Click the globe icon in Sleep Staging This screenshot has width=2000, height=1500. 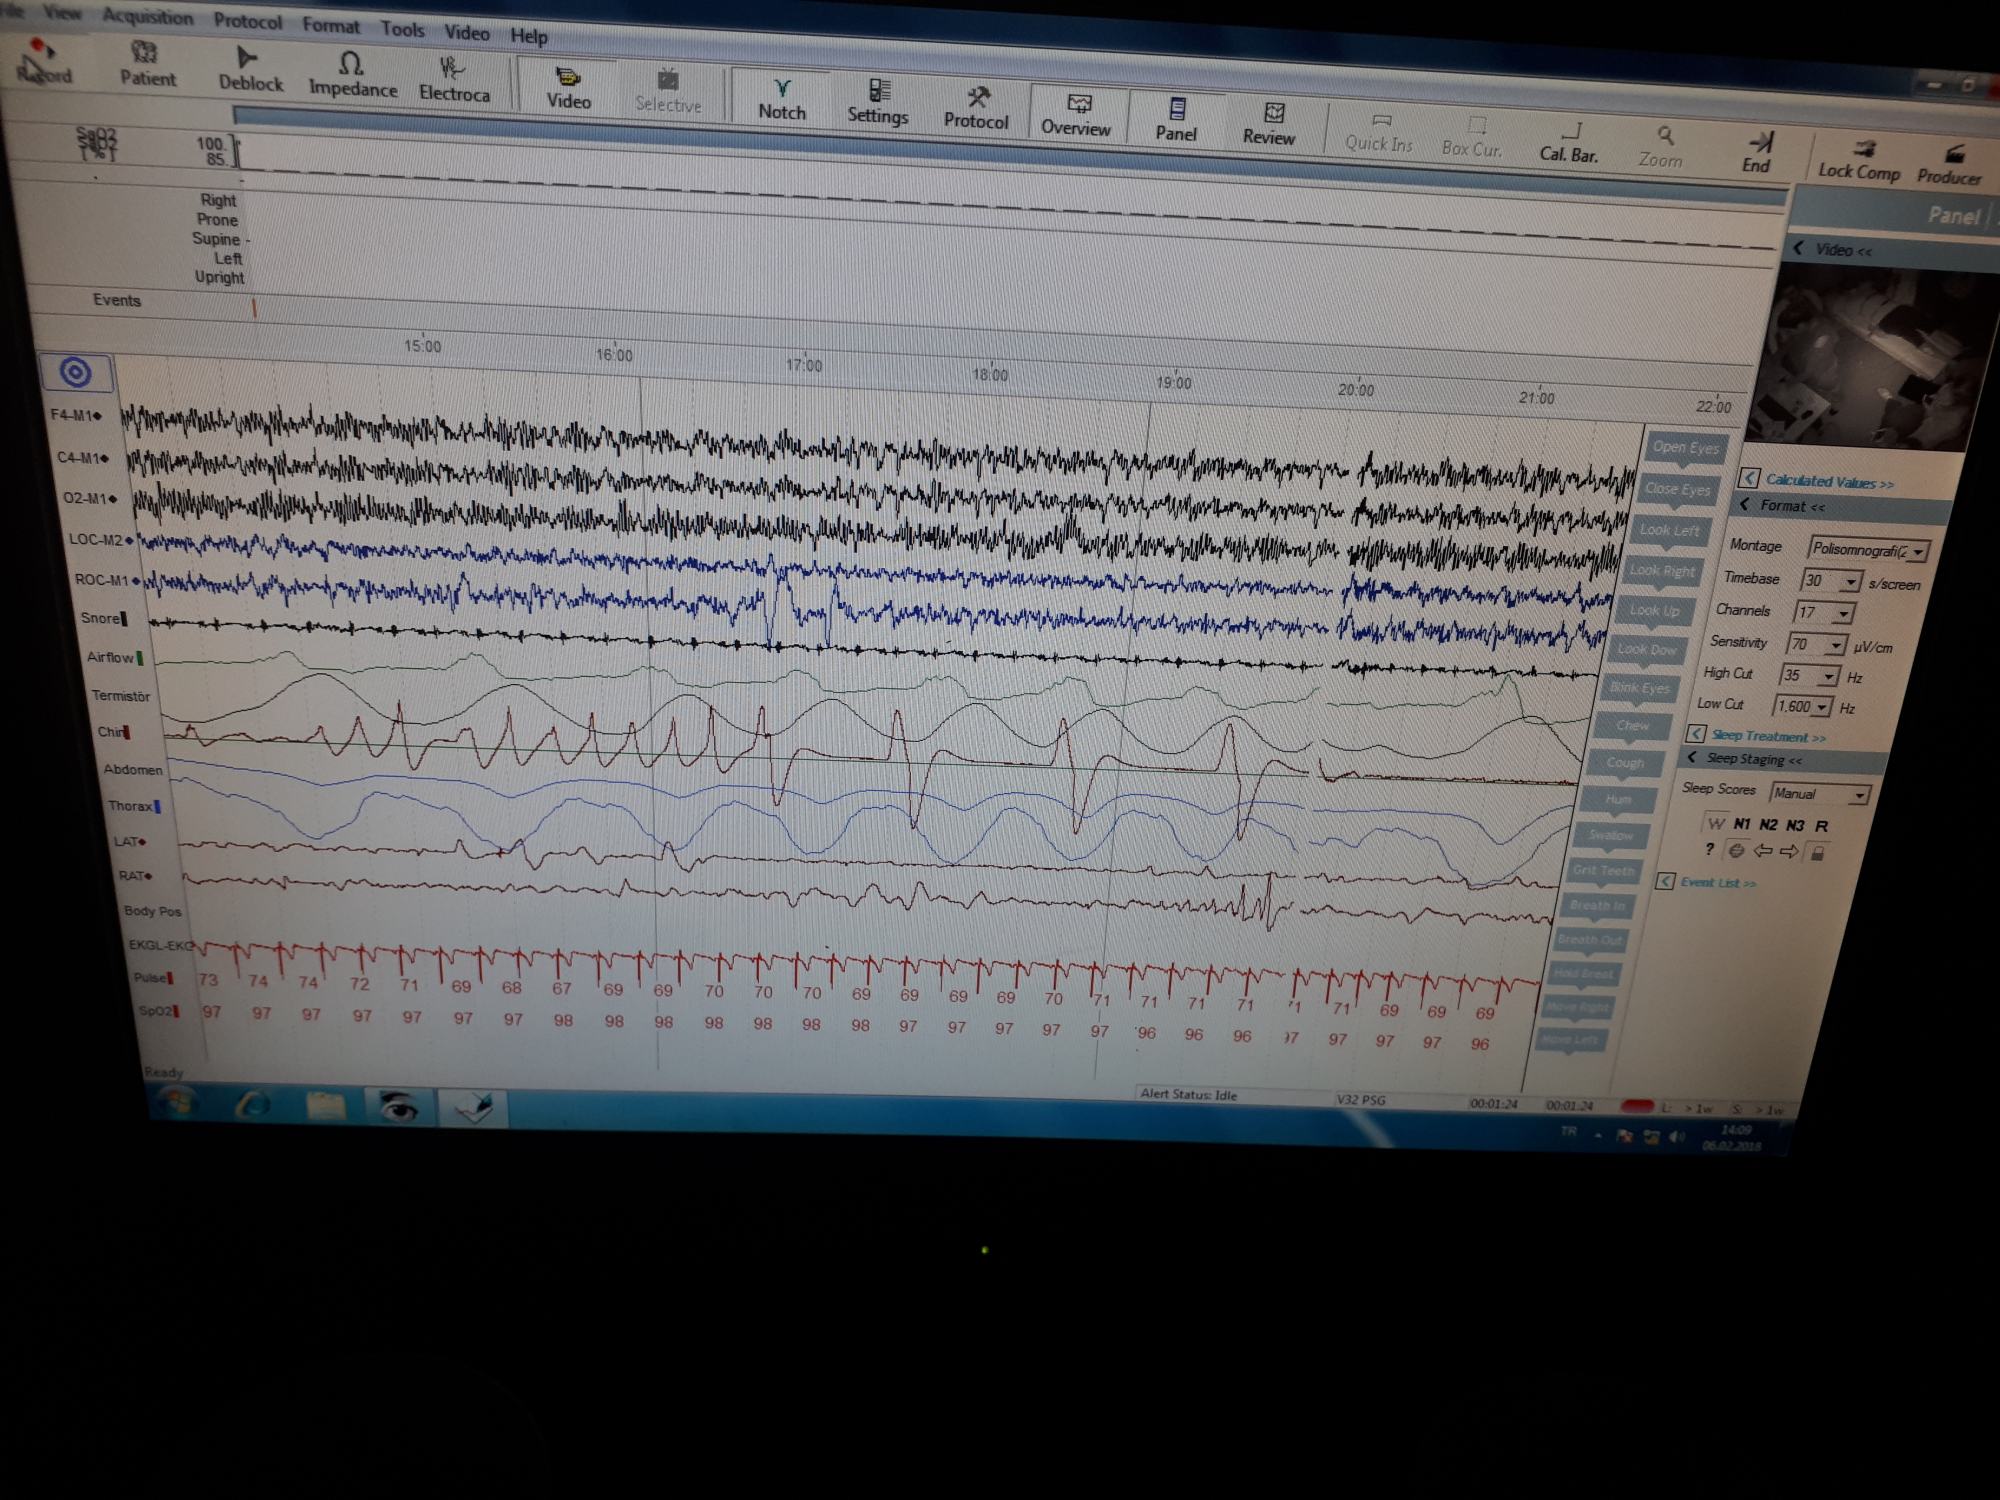1737,851
